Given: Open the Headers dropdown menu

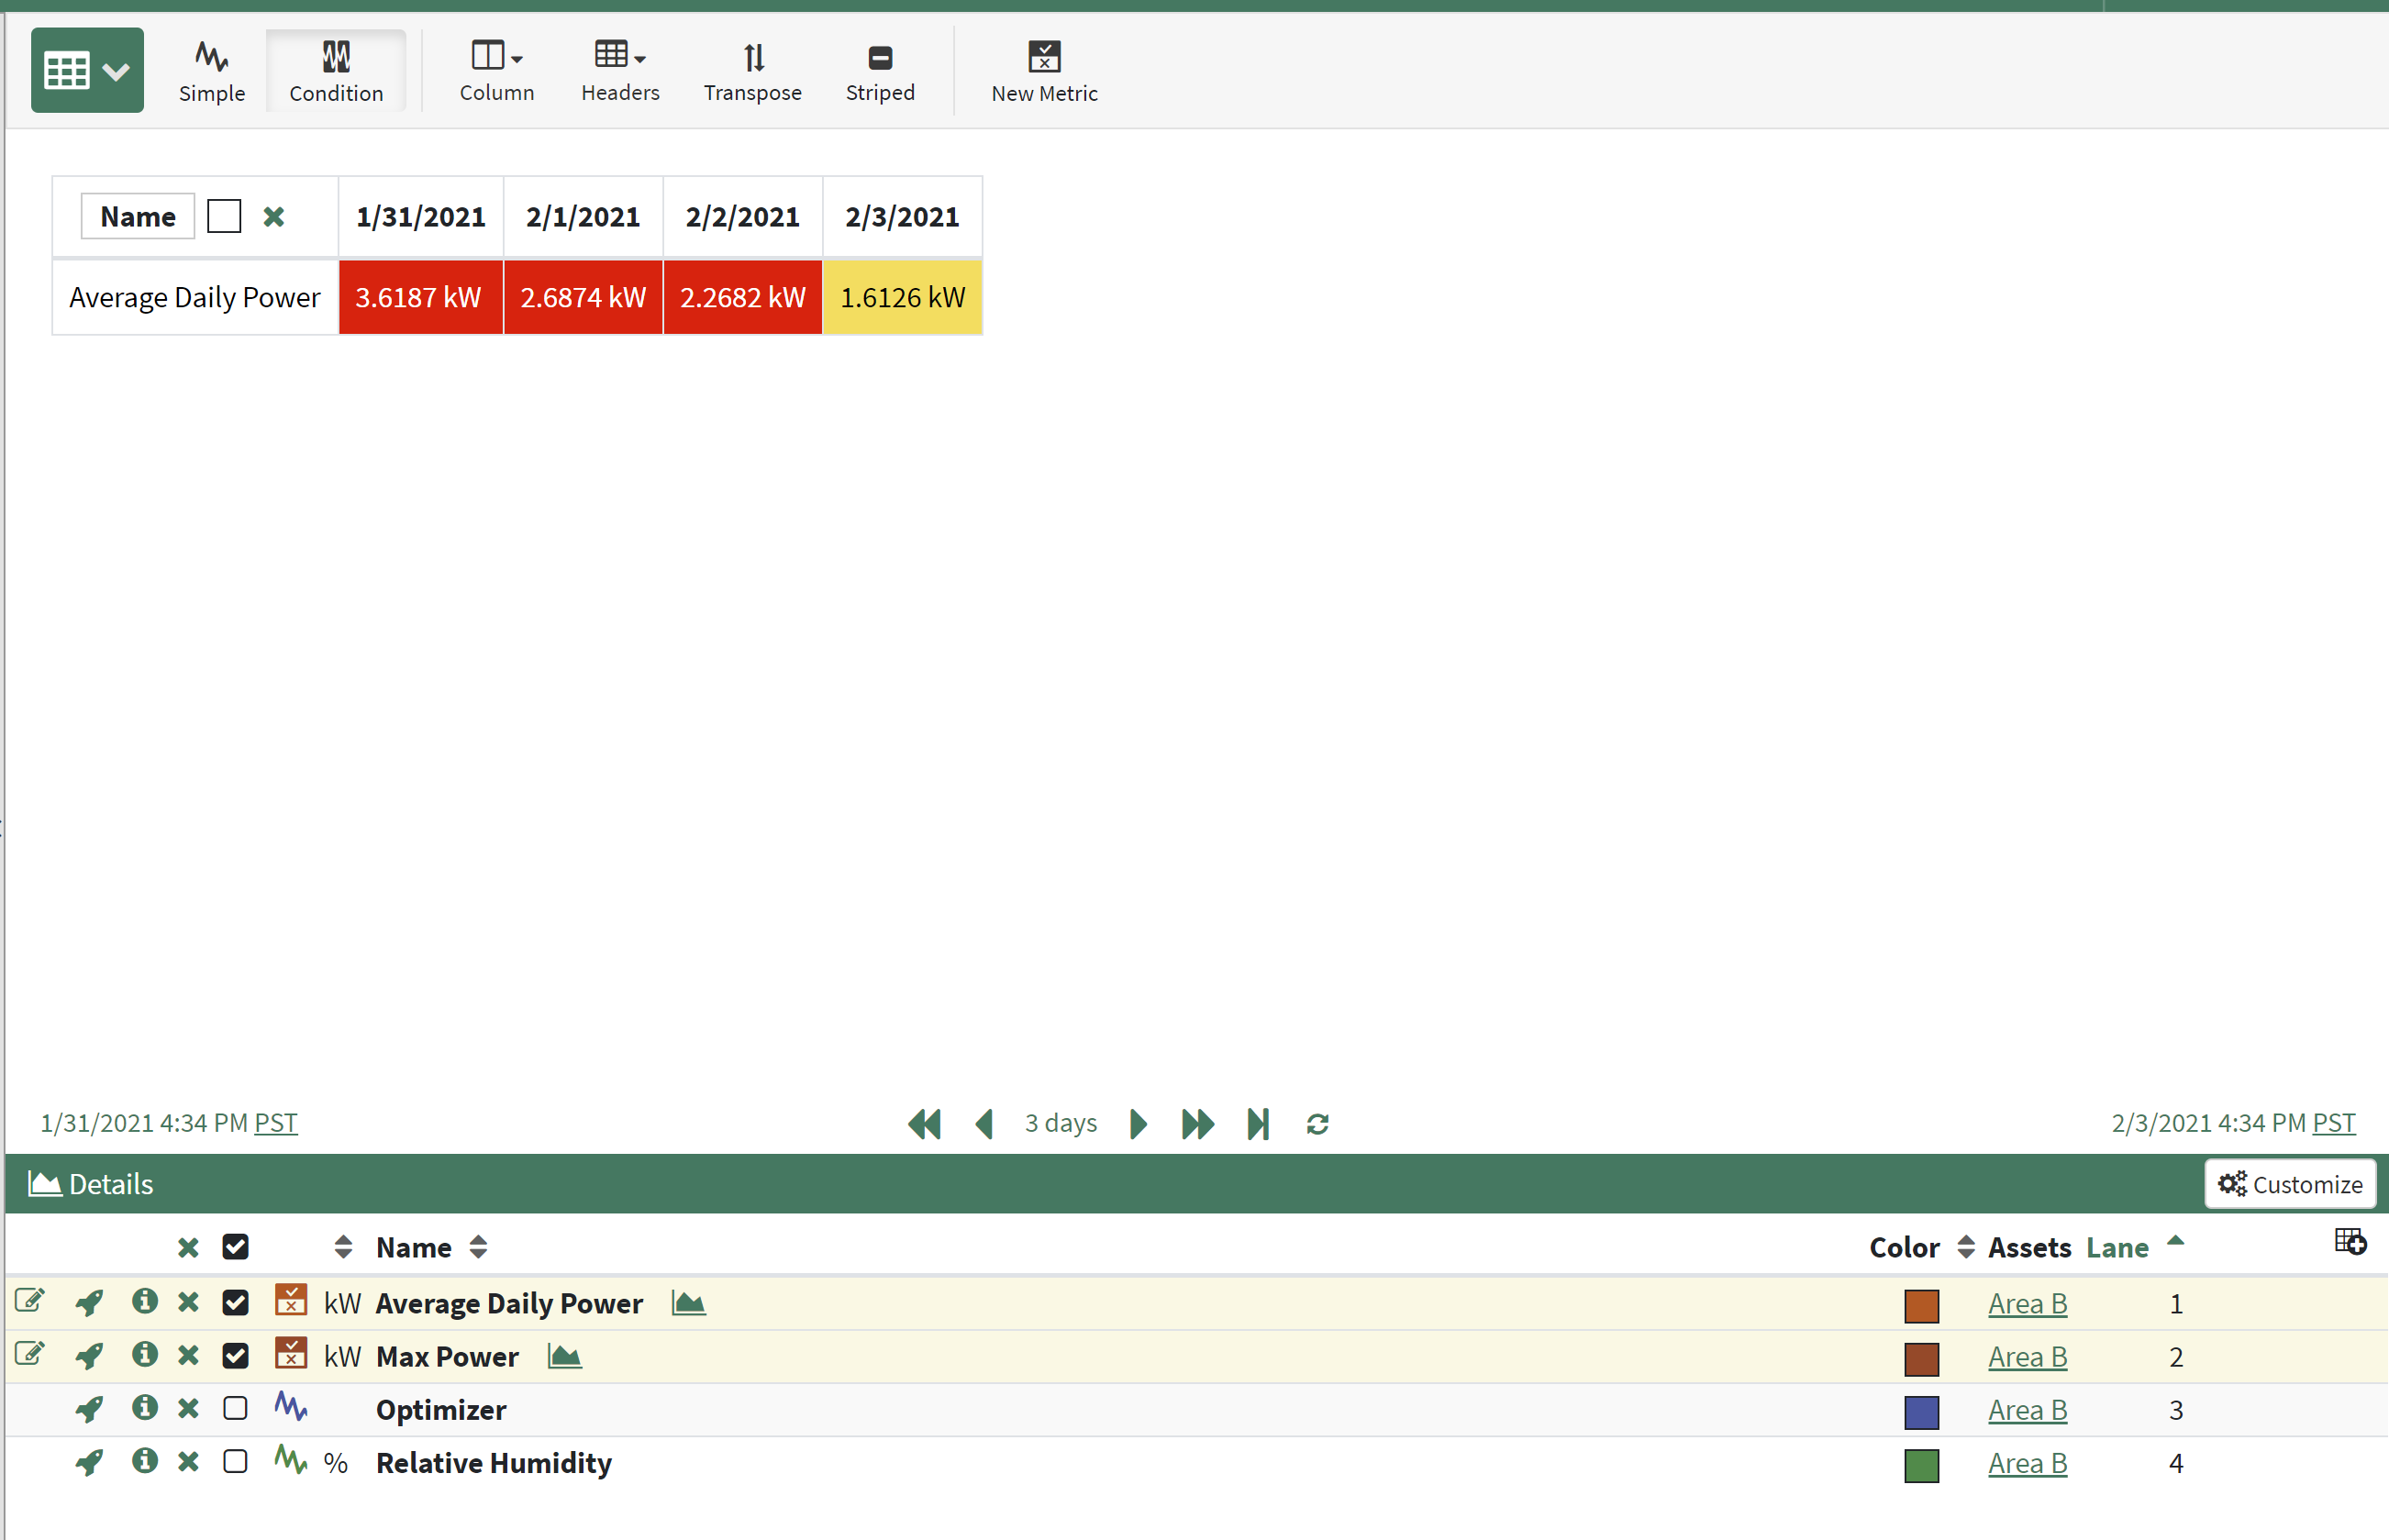Looking at the screenshot, I should click(619, 70).
